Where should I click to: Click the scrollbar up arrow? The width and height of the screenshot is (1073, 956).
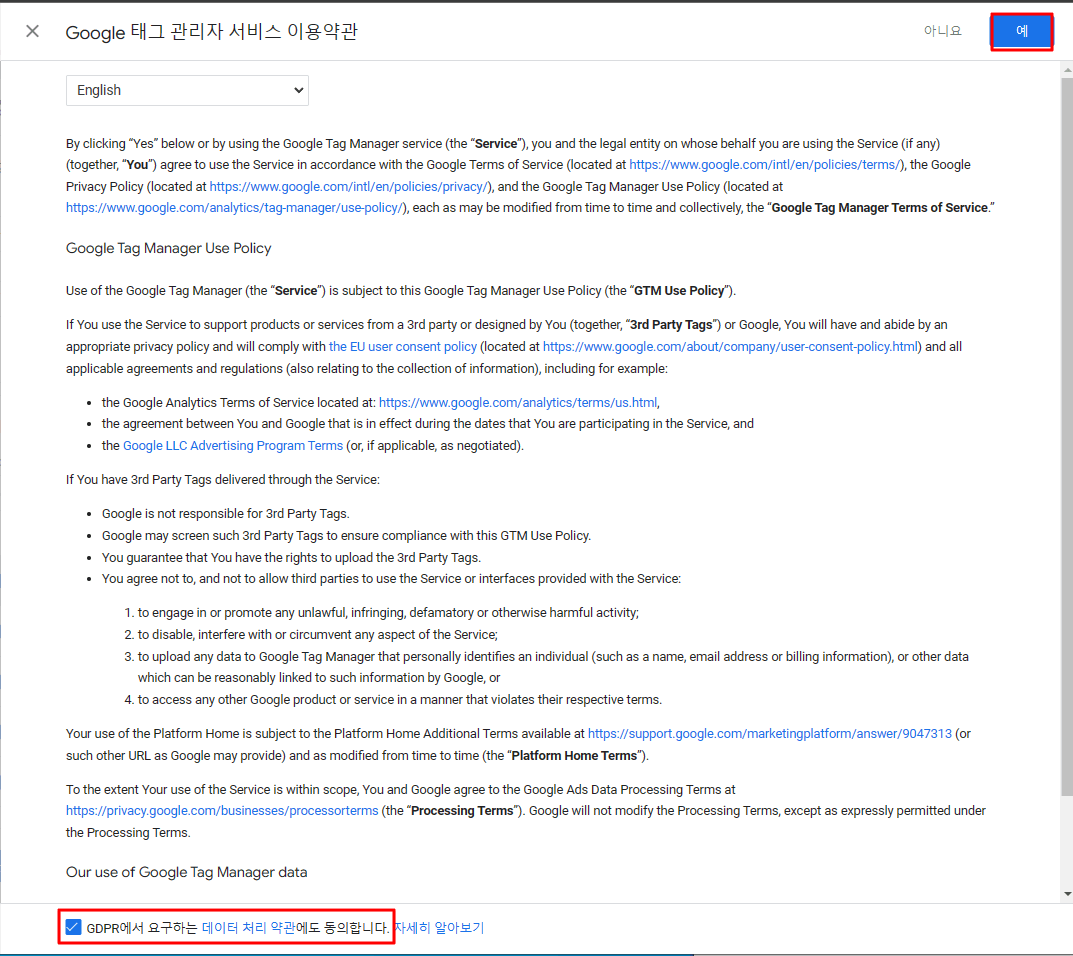(x=1067, y=70)
